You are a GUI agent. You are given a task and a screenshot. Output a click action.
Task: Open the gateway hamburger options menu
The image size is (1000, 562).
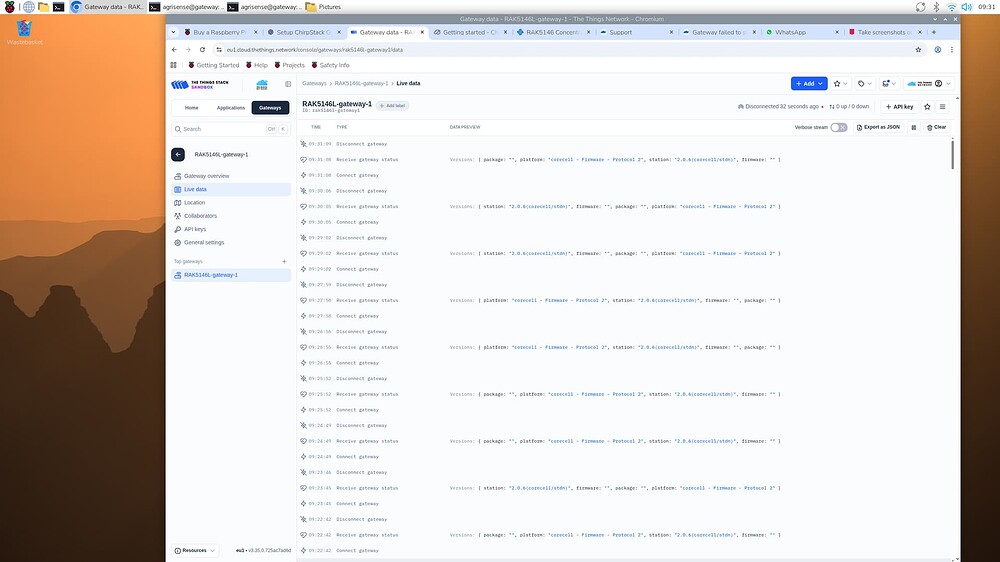[x=942, y=106]
